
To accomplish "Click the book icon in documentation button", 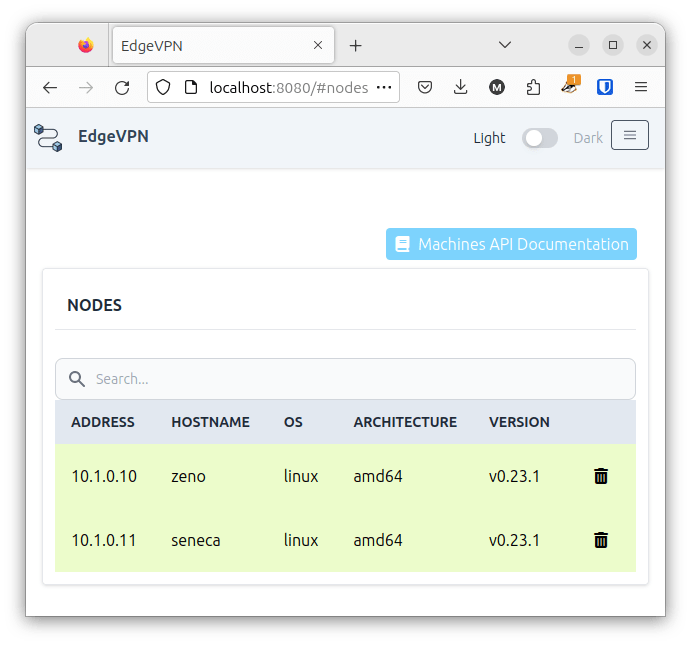I will coord(402,244).
